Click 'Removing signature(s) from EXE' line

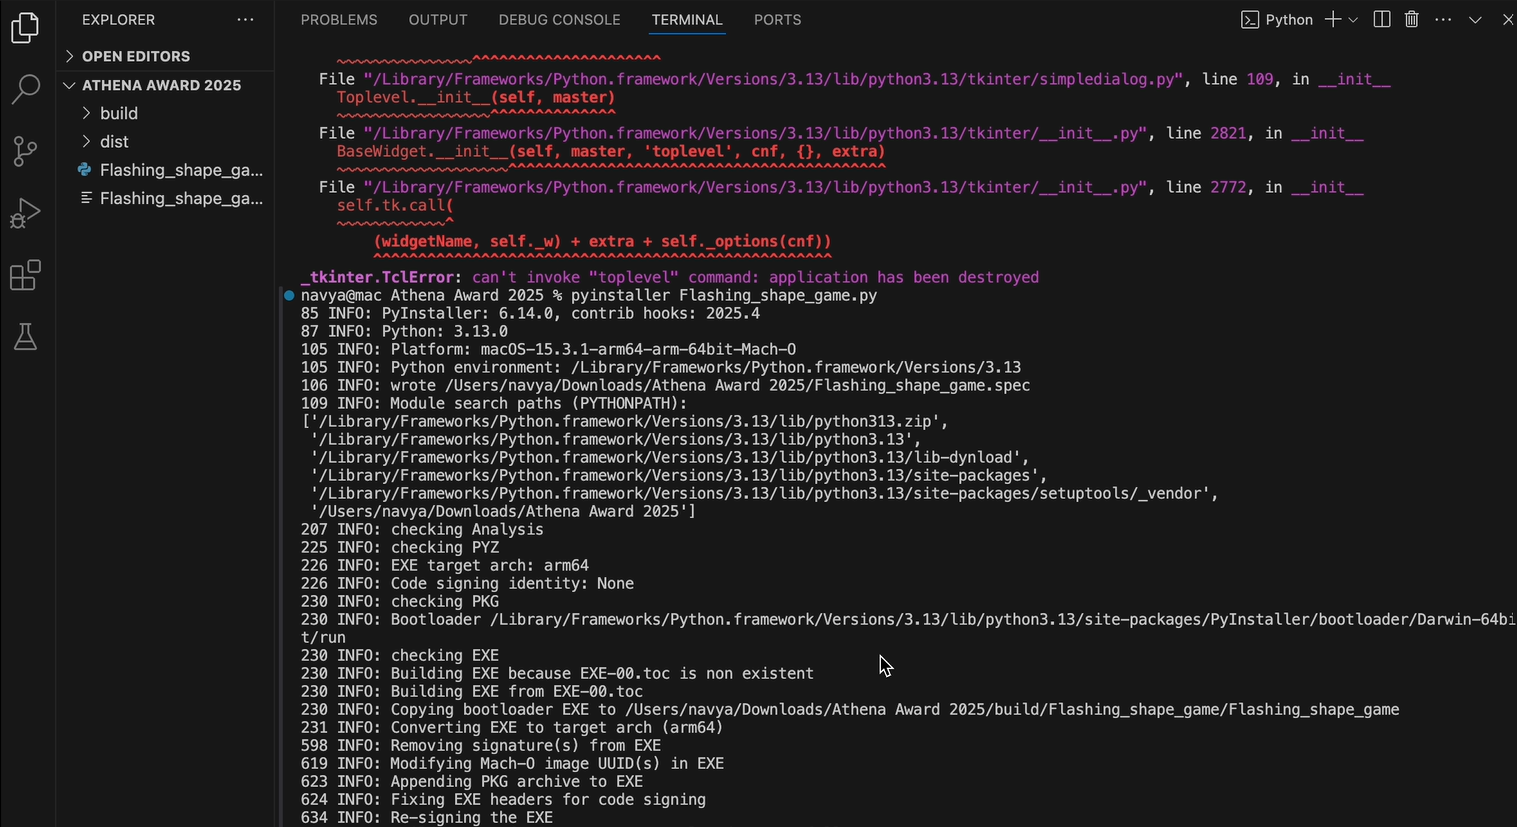(x=481, y=745)
